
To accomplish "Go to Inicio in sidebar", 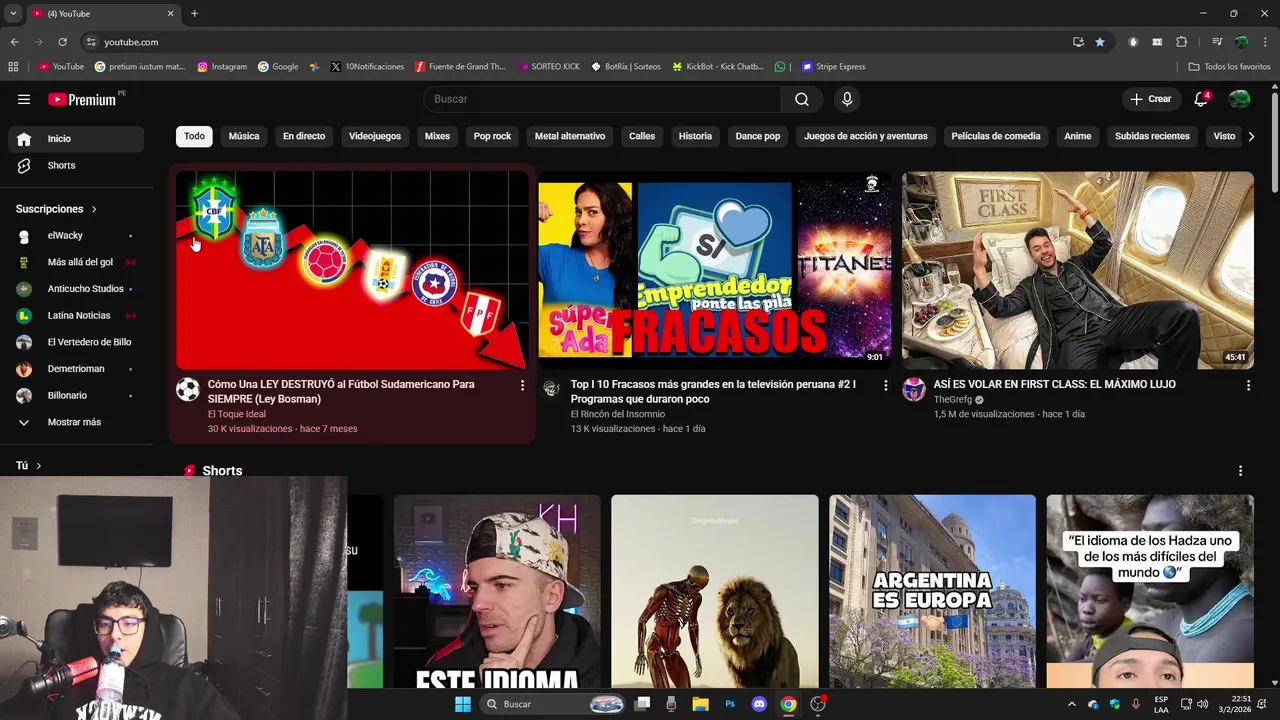I will pos(76,139).
